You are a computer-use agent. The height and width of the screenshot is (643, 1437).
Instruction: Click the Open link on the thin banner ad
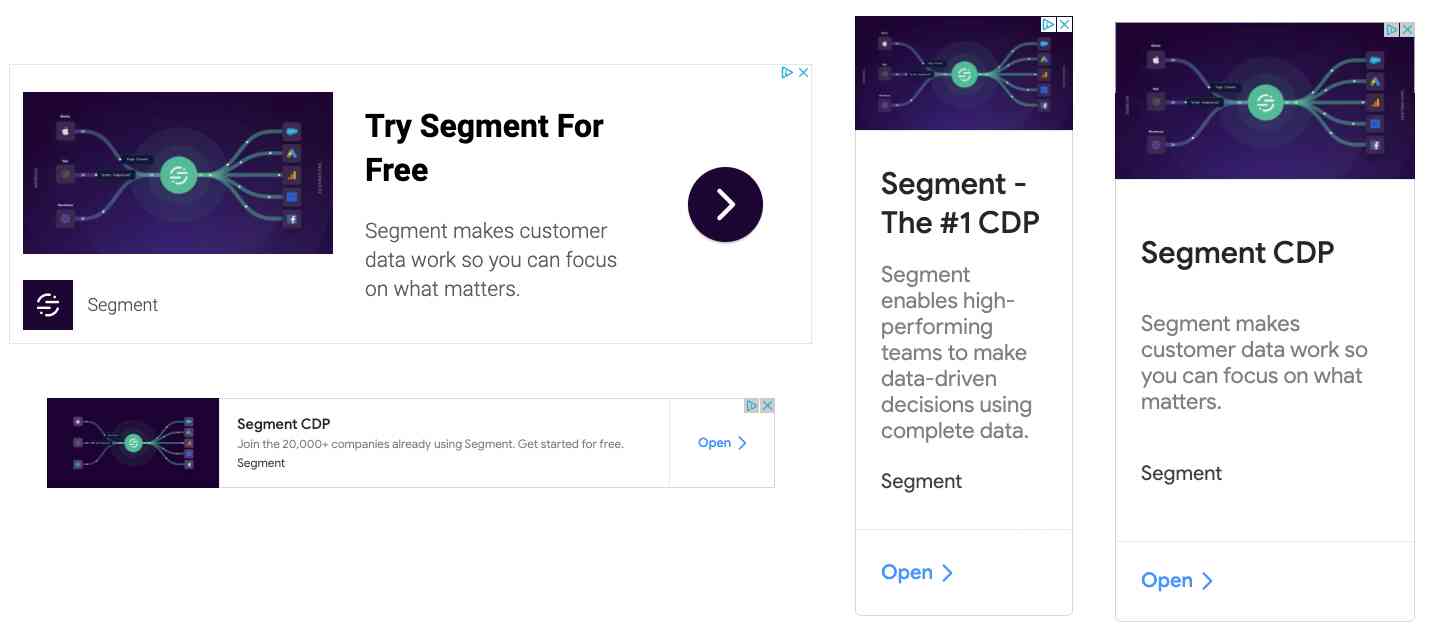(714, 443)
